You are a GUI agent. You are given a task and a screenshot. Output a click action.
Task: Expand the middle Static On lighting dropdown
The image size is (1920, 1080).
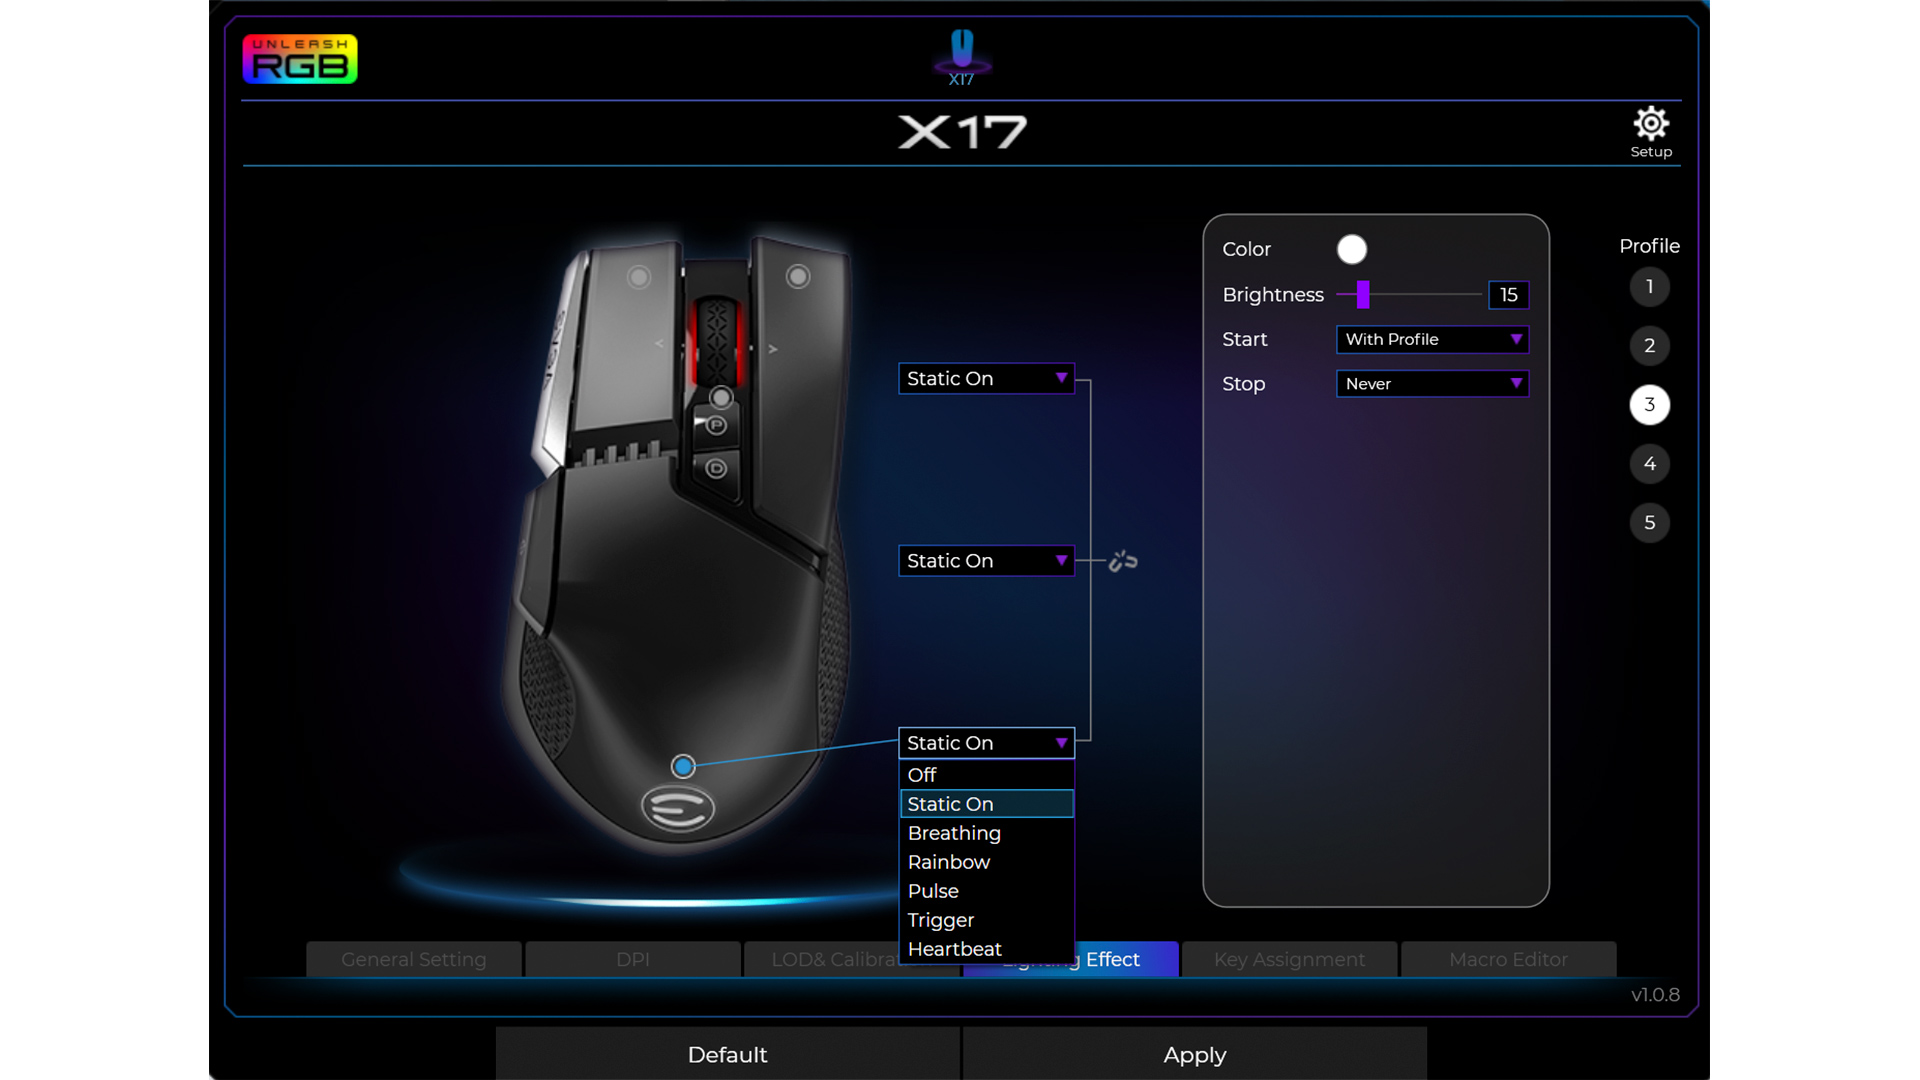986,561
